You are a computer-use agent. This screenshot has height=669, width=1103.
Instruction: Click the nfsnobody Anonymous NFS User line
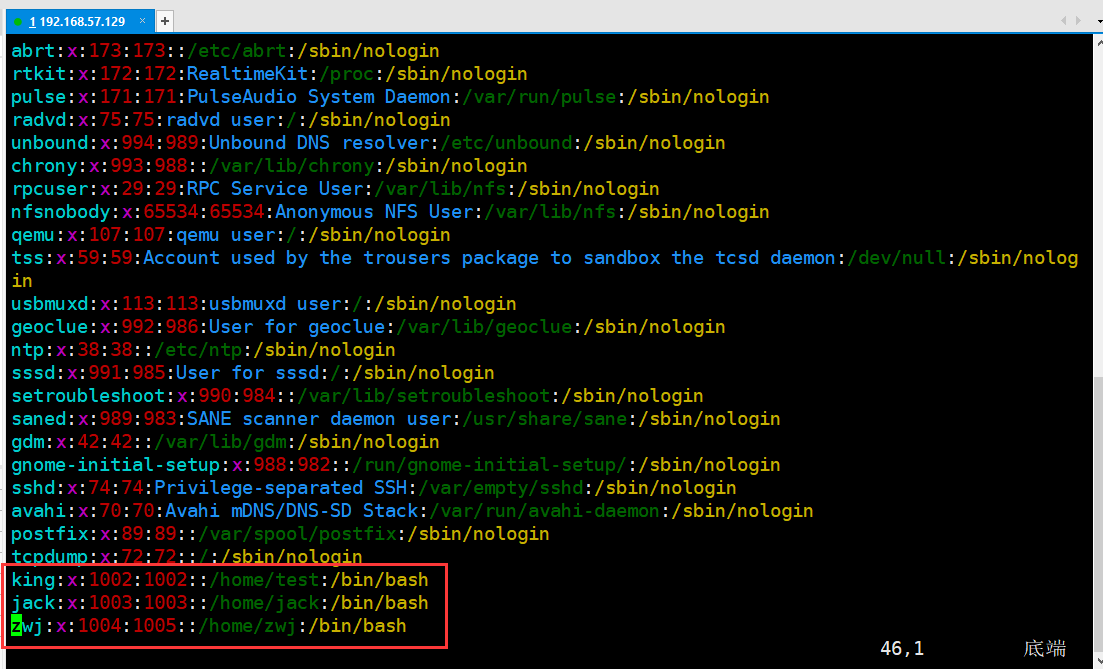click(390, 212)
